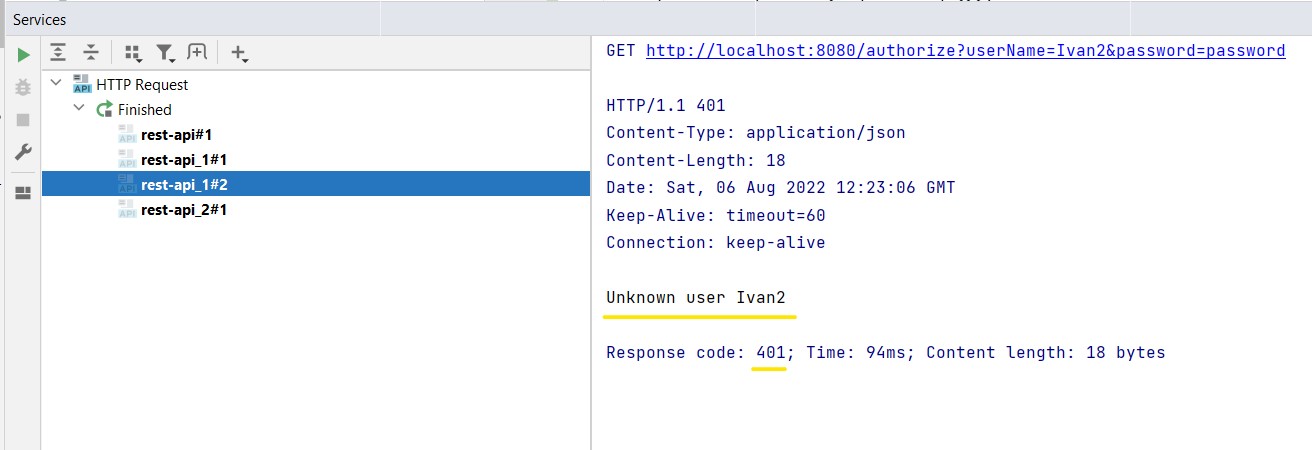
Task: Select the rest-api_1#2 request
Action: pyautogui.click(x=185, y=184)
